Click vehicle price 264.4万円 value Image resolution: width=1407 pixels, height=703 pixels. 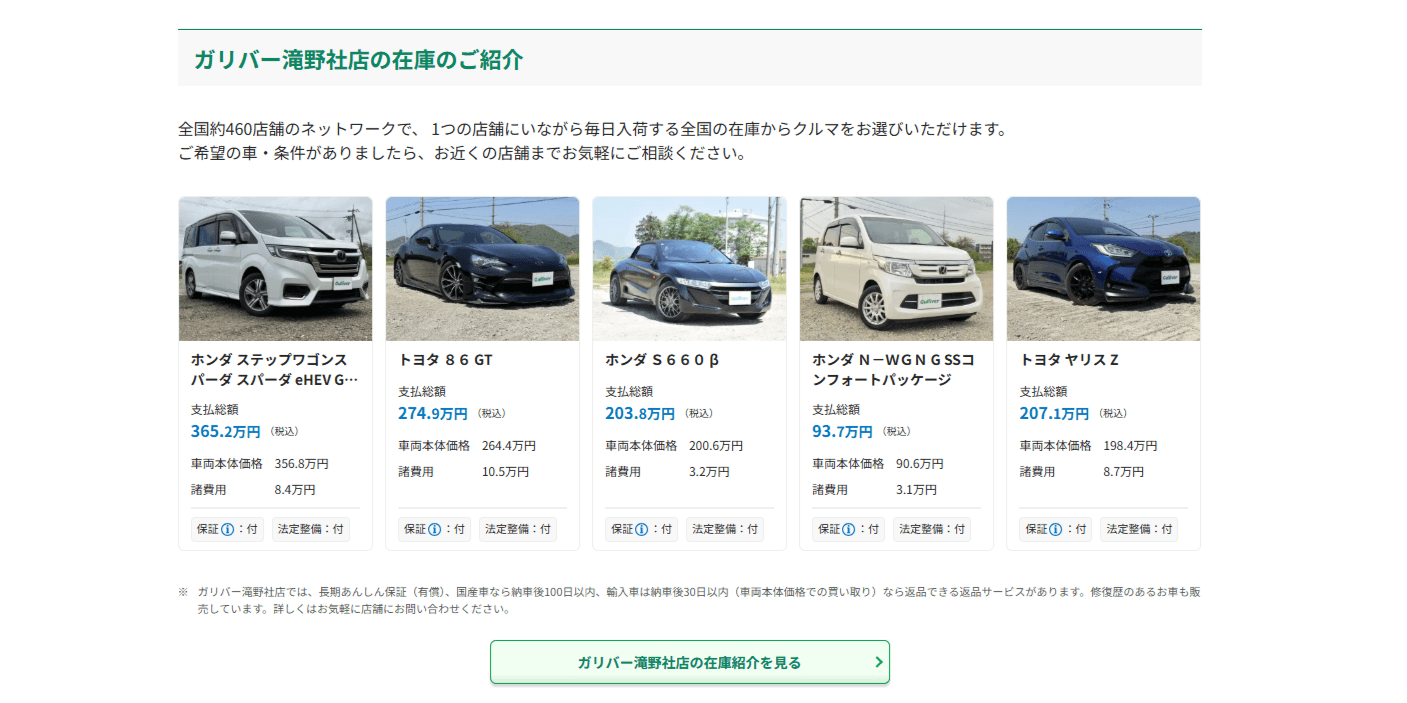[509, 446]
